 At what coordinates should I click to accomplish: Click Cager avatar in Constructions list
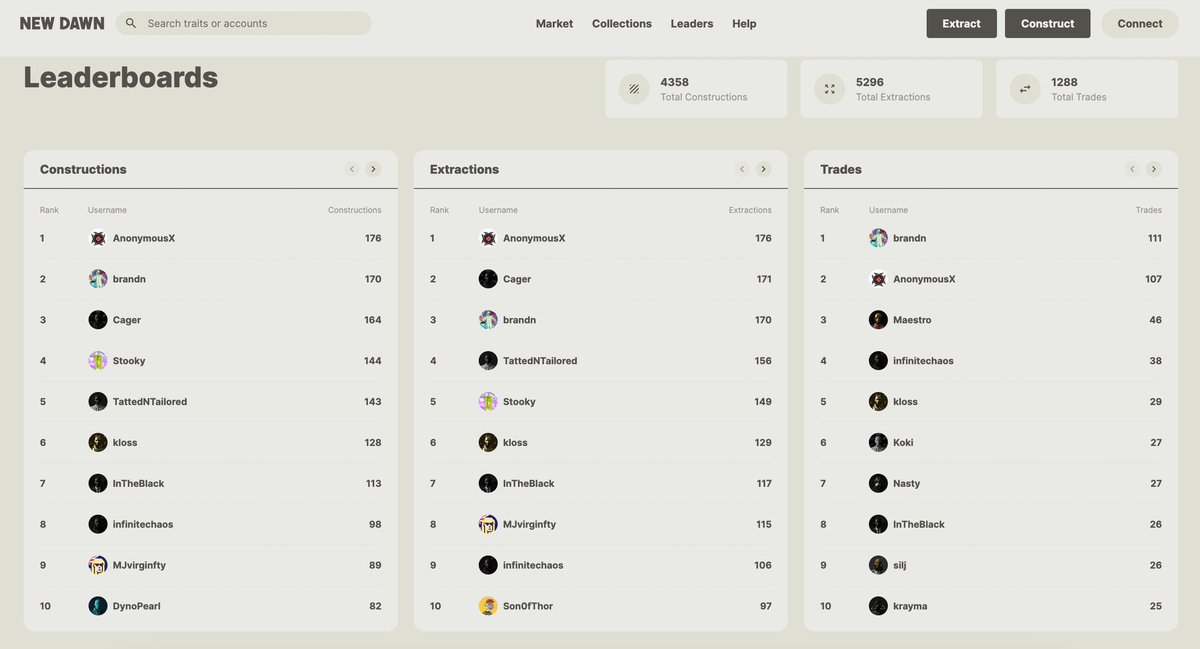point(98,320)
